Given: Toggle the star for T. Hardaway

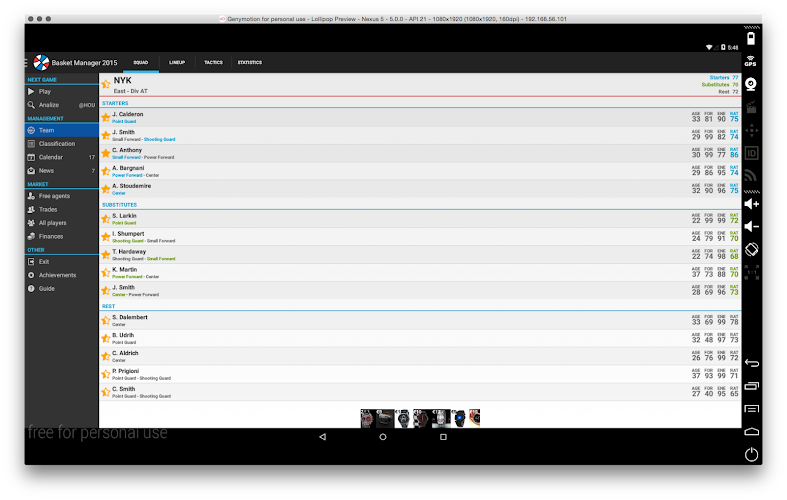Looking at the screenshot, I should pyautogui.click(x=106, y=255).
